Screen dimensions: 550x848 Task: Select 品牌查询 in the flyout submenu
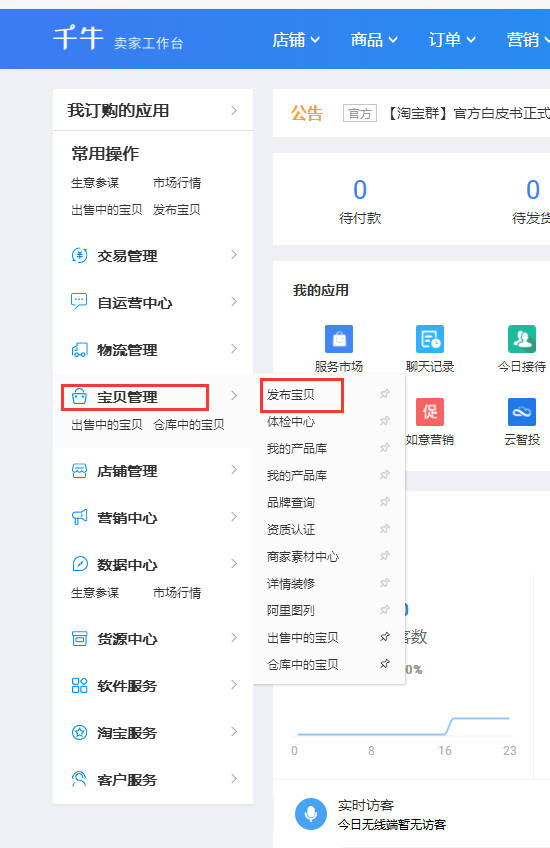291,503
